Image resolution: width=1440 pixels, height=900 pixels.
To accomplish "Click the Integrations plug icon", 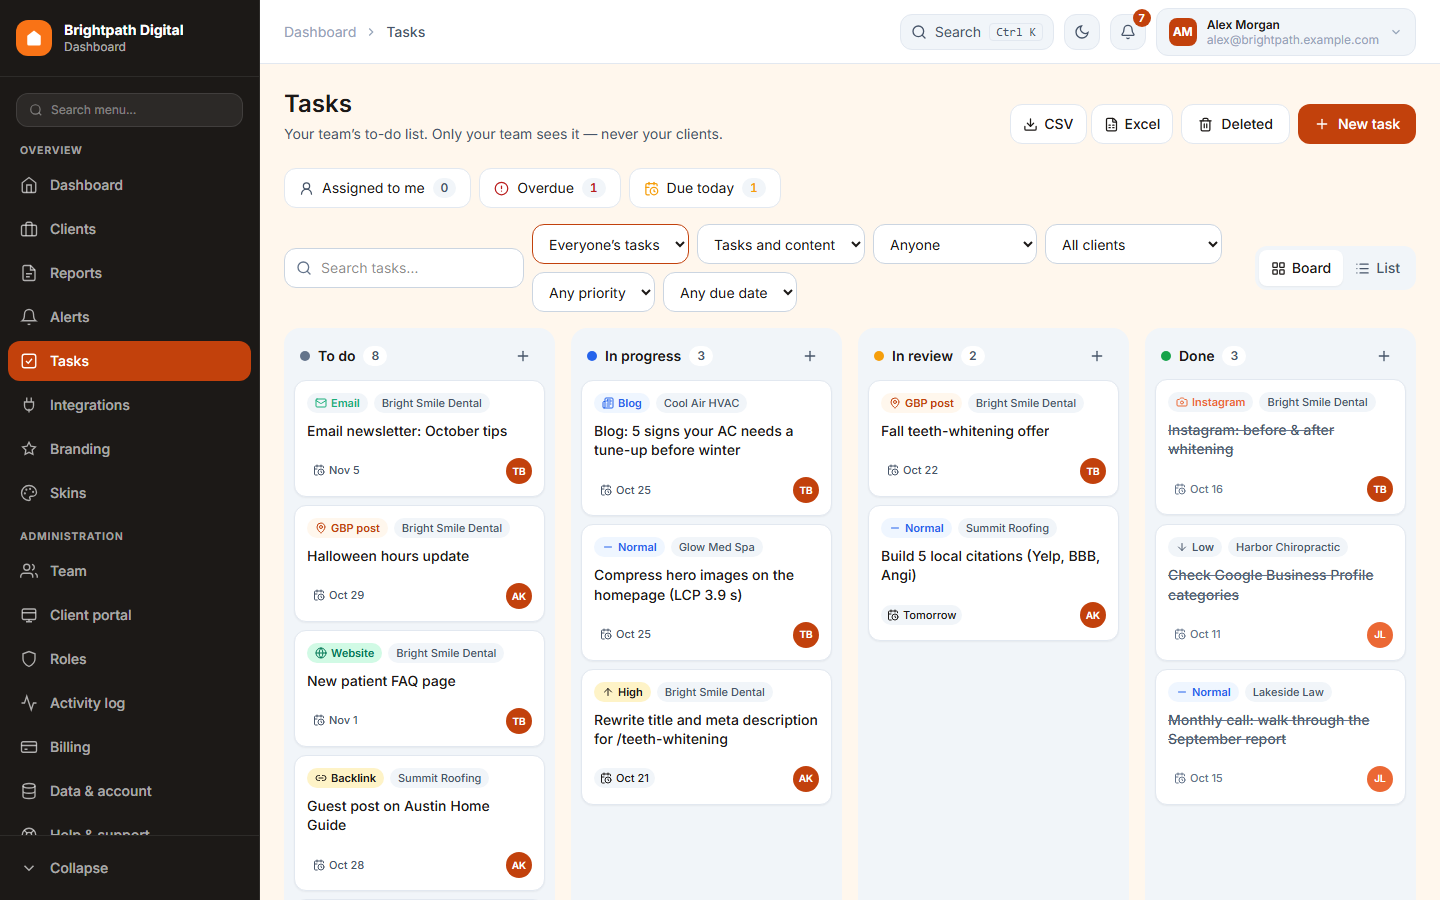I will tap(29, 405).
